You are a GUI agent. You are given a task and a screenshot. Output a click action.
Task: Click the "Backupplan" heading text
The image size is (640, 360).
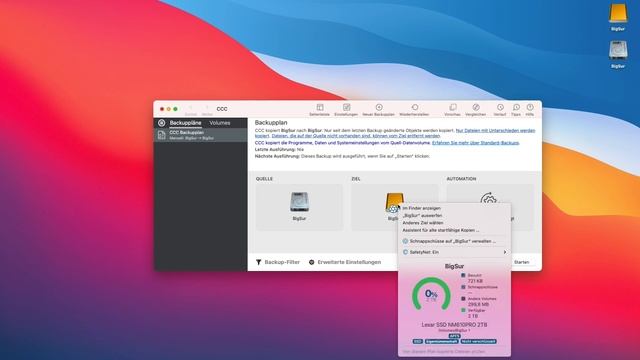[x=271, y=122]
